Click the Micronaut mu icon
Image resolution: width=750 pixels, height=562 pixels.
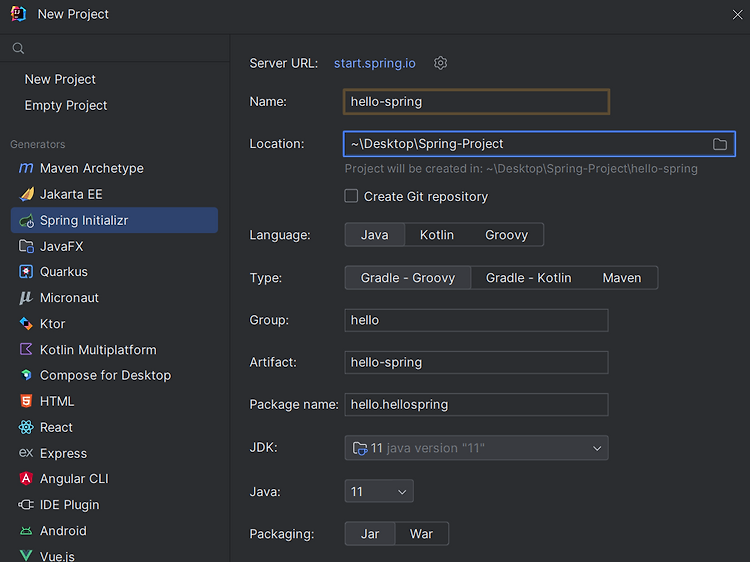(26, 298)
